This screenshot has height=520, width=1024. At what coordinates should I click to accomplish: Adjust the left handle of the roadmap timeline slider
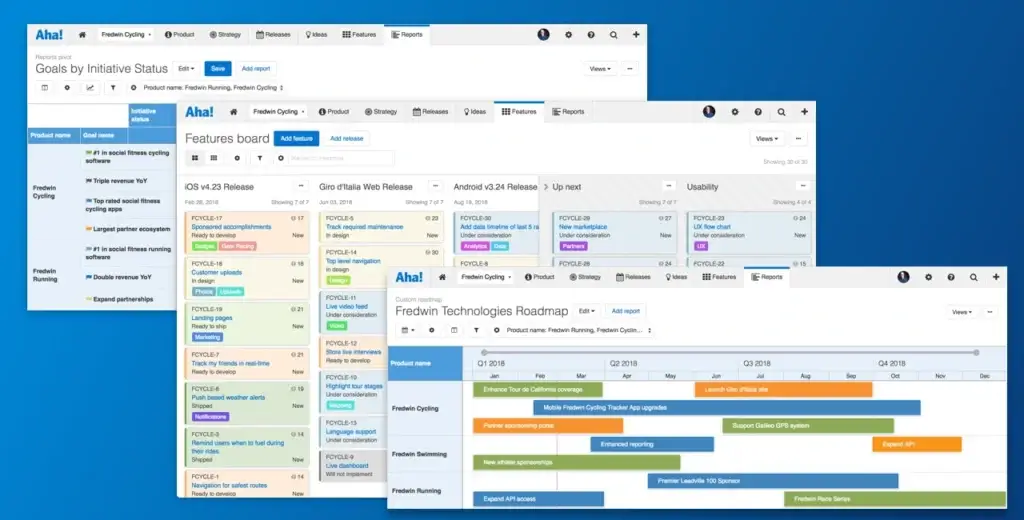(484, 353)
